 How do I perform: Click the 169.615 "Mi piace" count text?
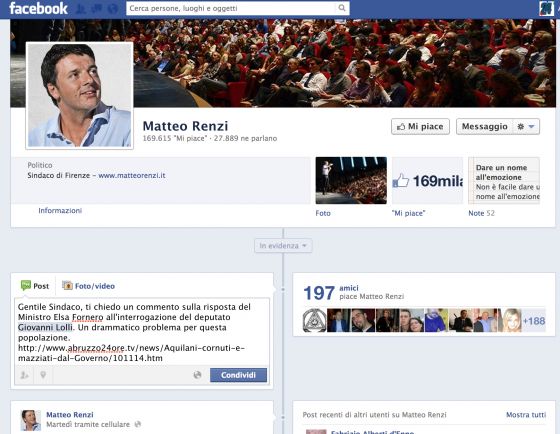point(175,138)
